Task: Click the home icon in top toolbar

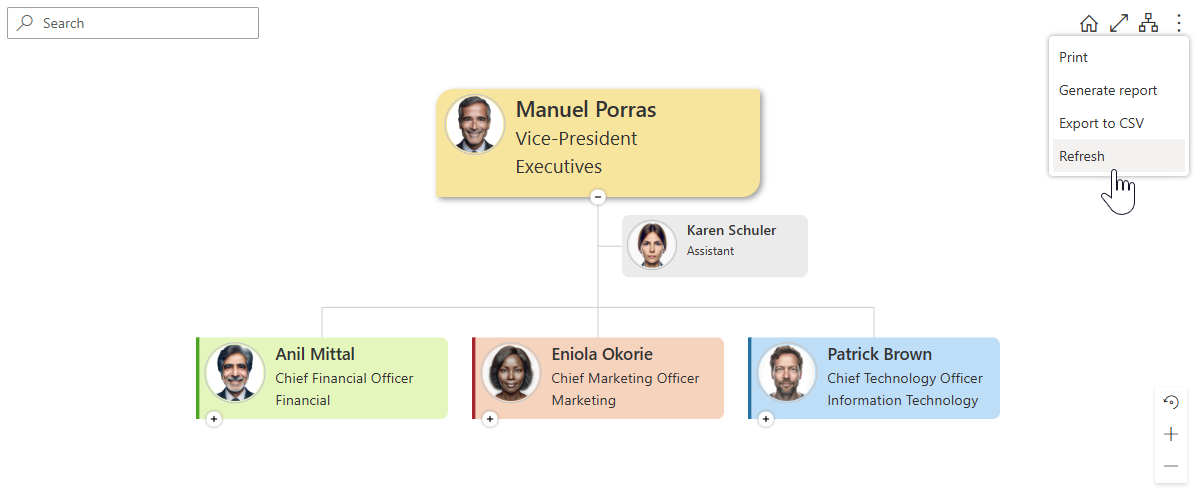Action: click(1089, 24)
